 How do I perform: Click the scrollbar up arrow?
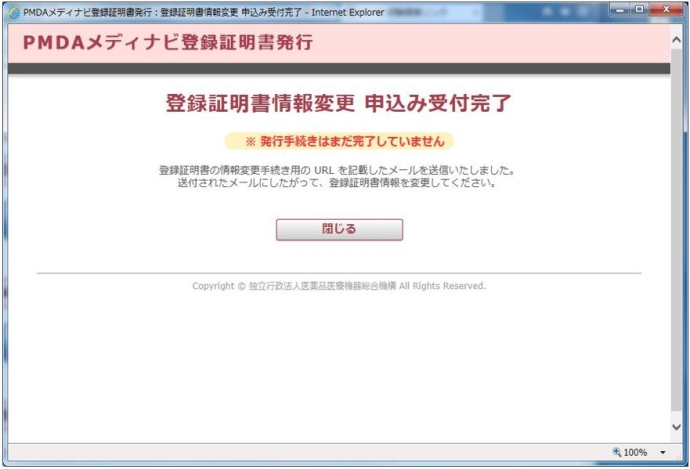point(676,40)
